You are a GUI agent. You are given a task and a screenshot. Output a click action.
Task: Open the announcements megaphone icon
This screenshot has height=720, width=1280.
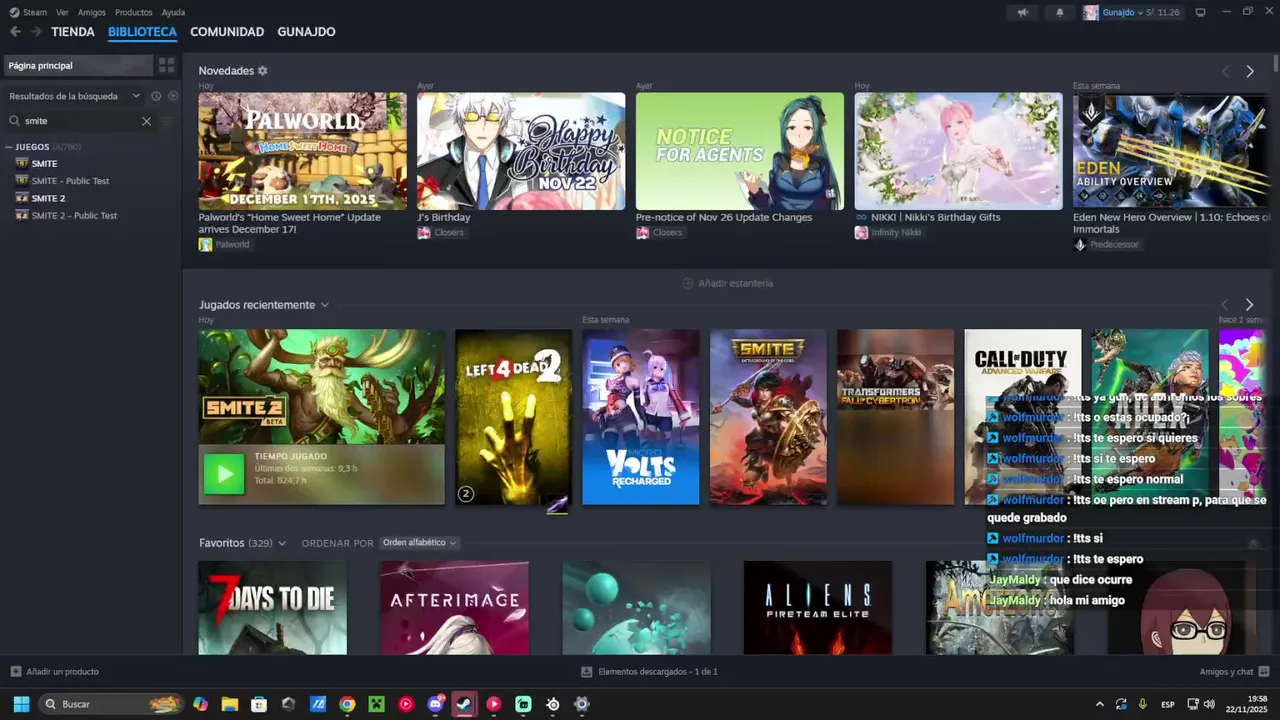pyautogui.click(x=1022, y=12)
